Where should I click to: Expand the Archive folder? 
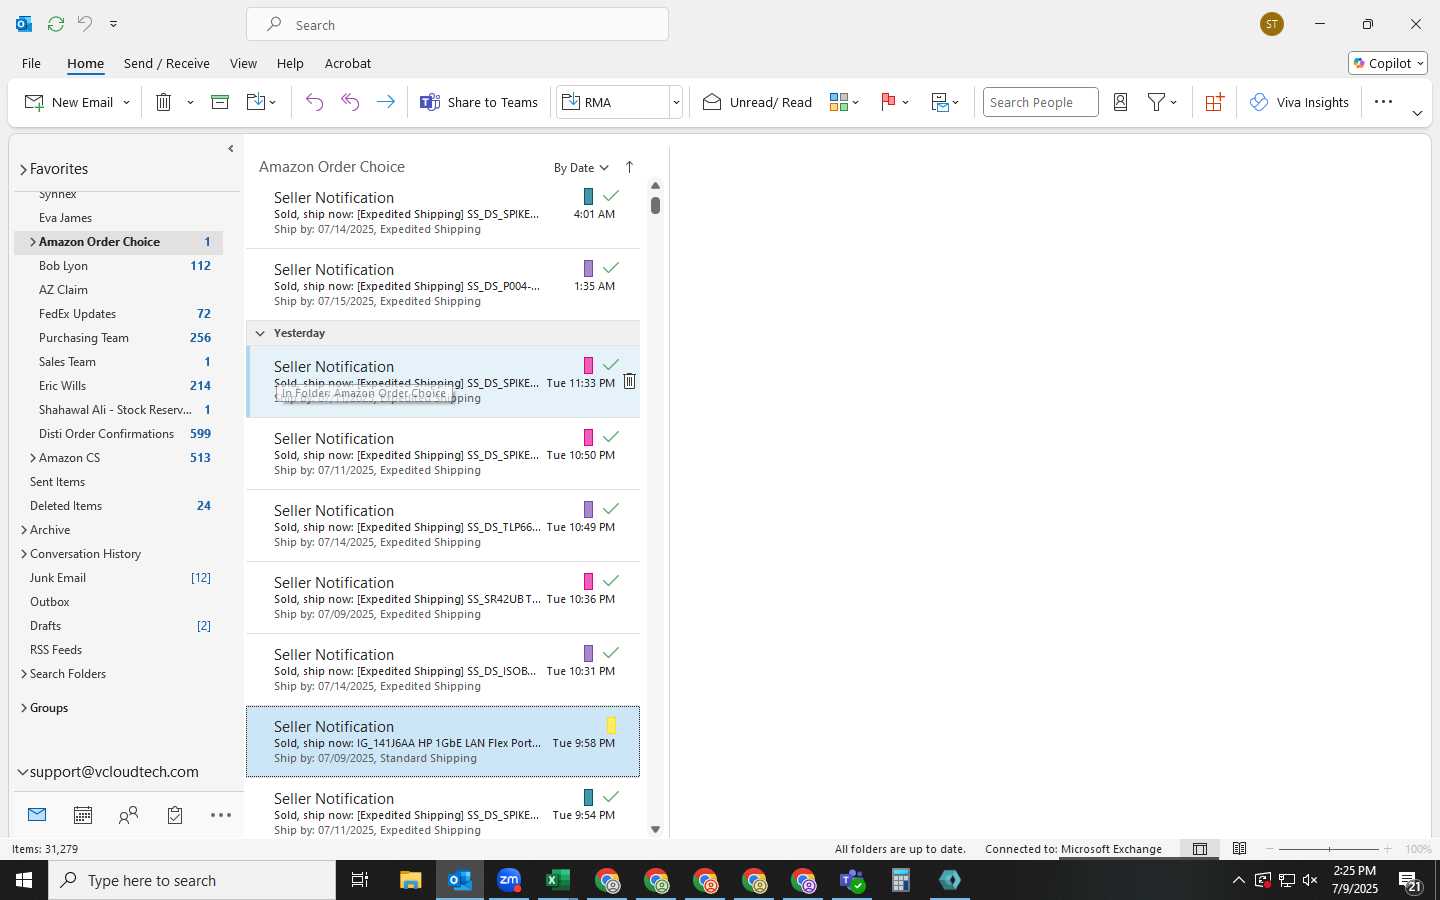click(x=24, y=530)
